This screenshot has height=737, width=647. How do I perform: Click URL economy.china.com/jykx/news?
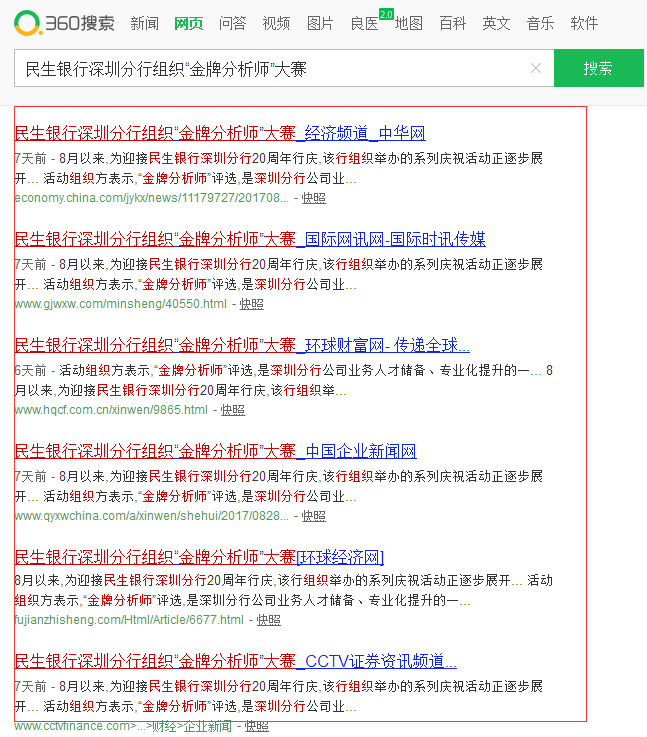(152, 198)
